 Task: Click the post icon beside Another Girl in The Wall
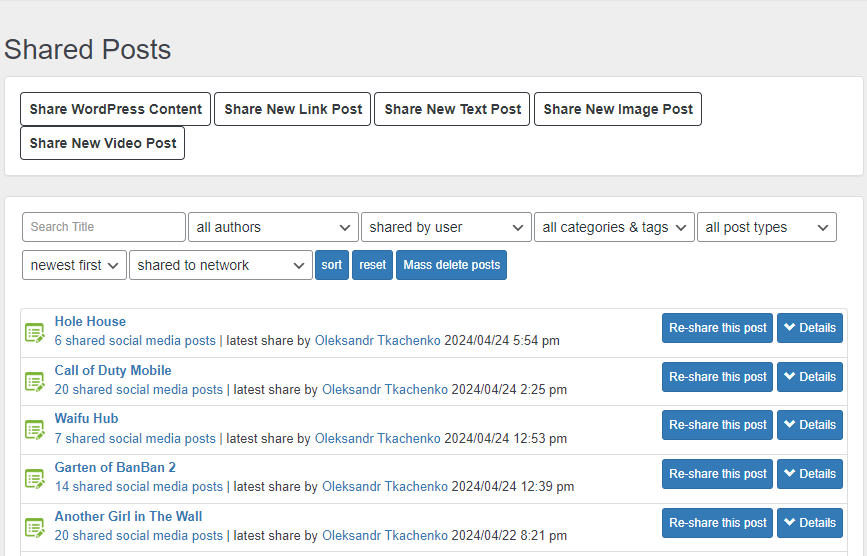point(35,527)
